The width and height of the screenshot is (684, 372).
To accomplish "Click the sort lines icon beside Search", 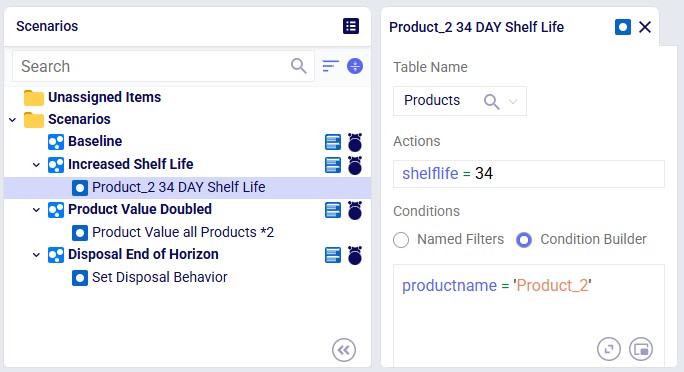I will 330,66.
